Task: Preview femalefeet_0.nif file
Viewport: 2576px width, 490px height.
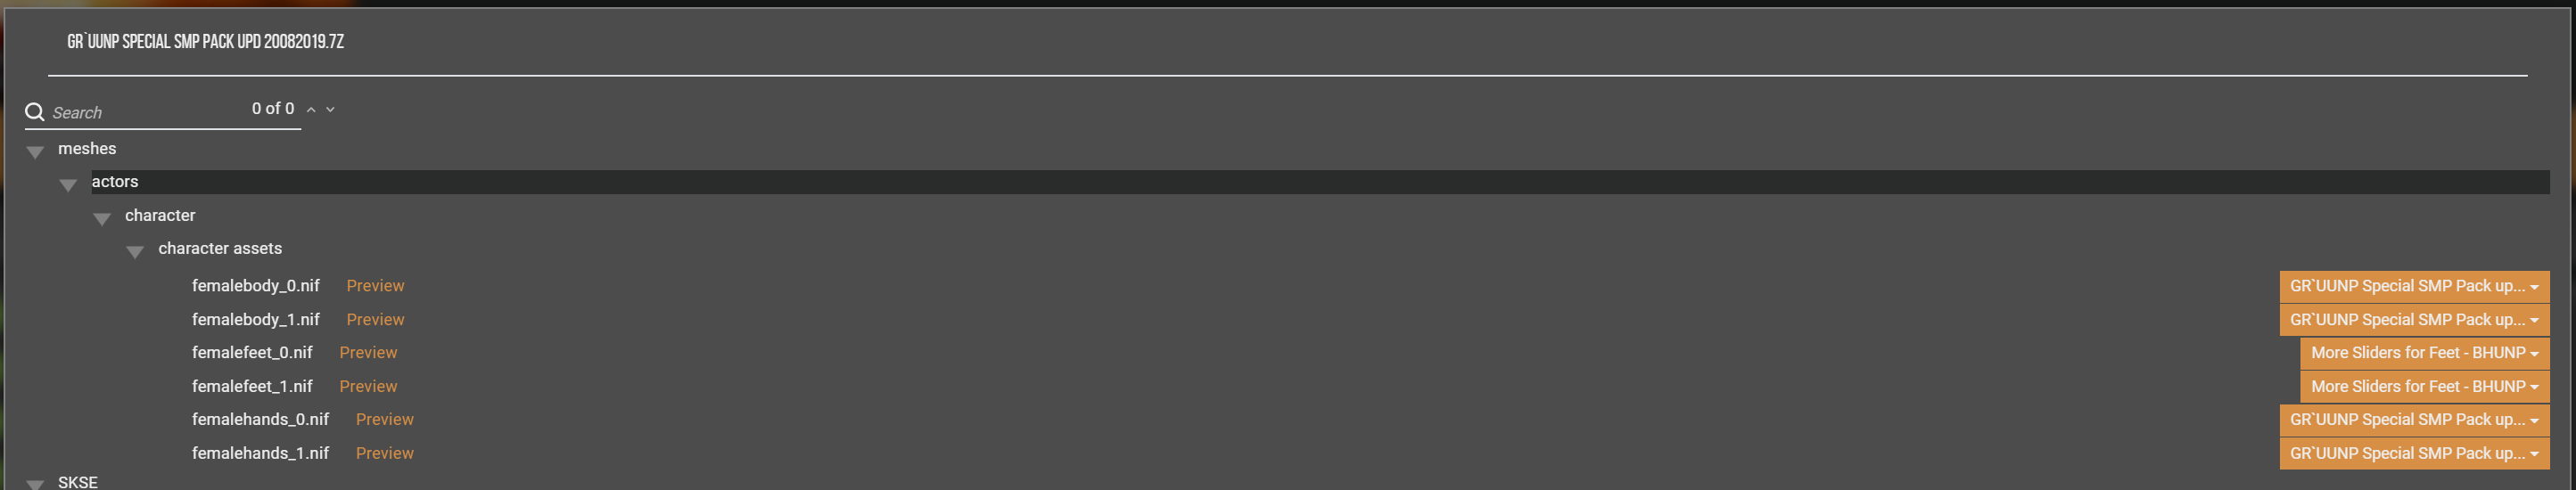Action: [x=368, y=353]
